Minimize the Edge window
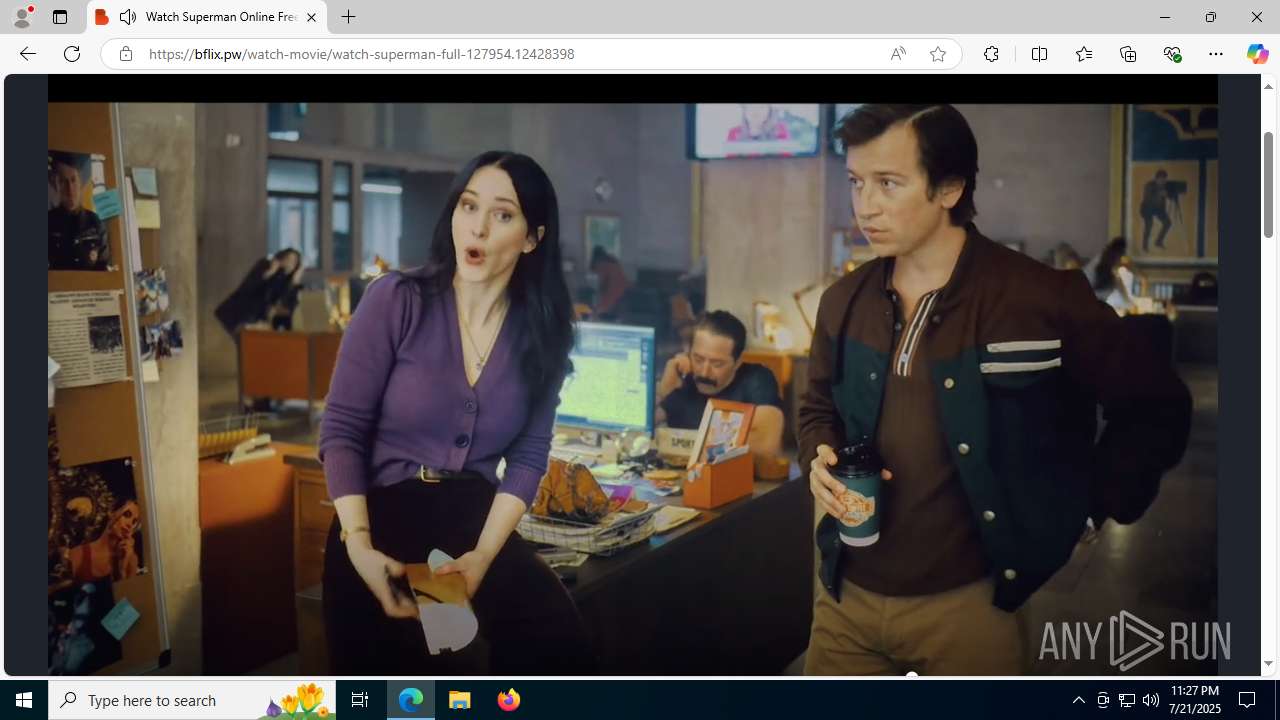The image size is (1280, 720). click(1164, 17)
